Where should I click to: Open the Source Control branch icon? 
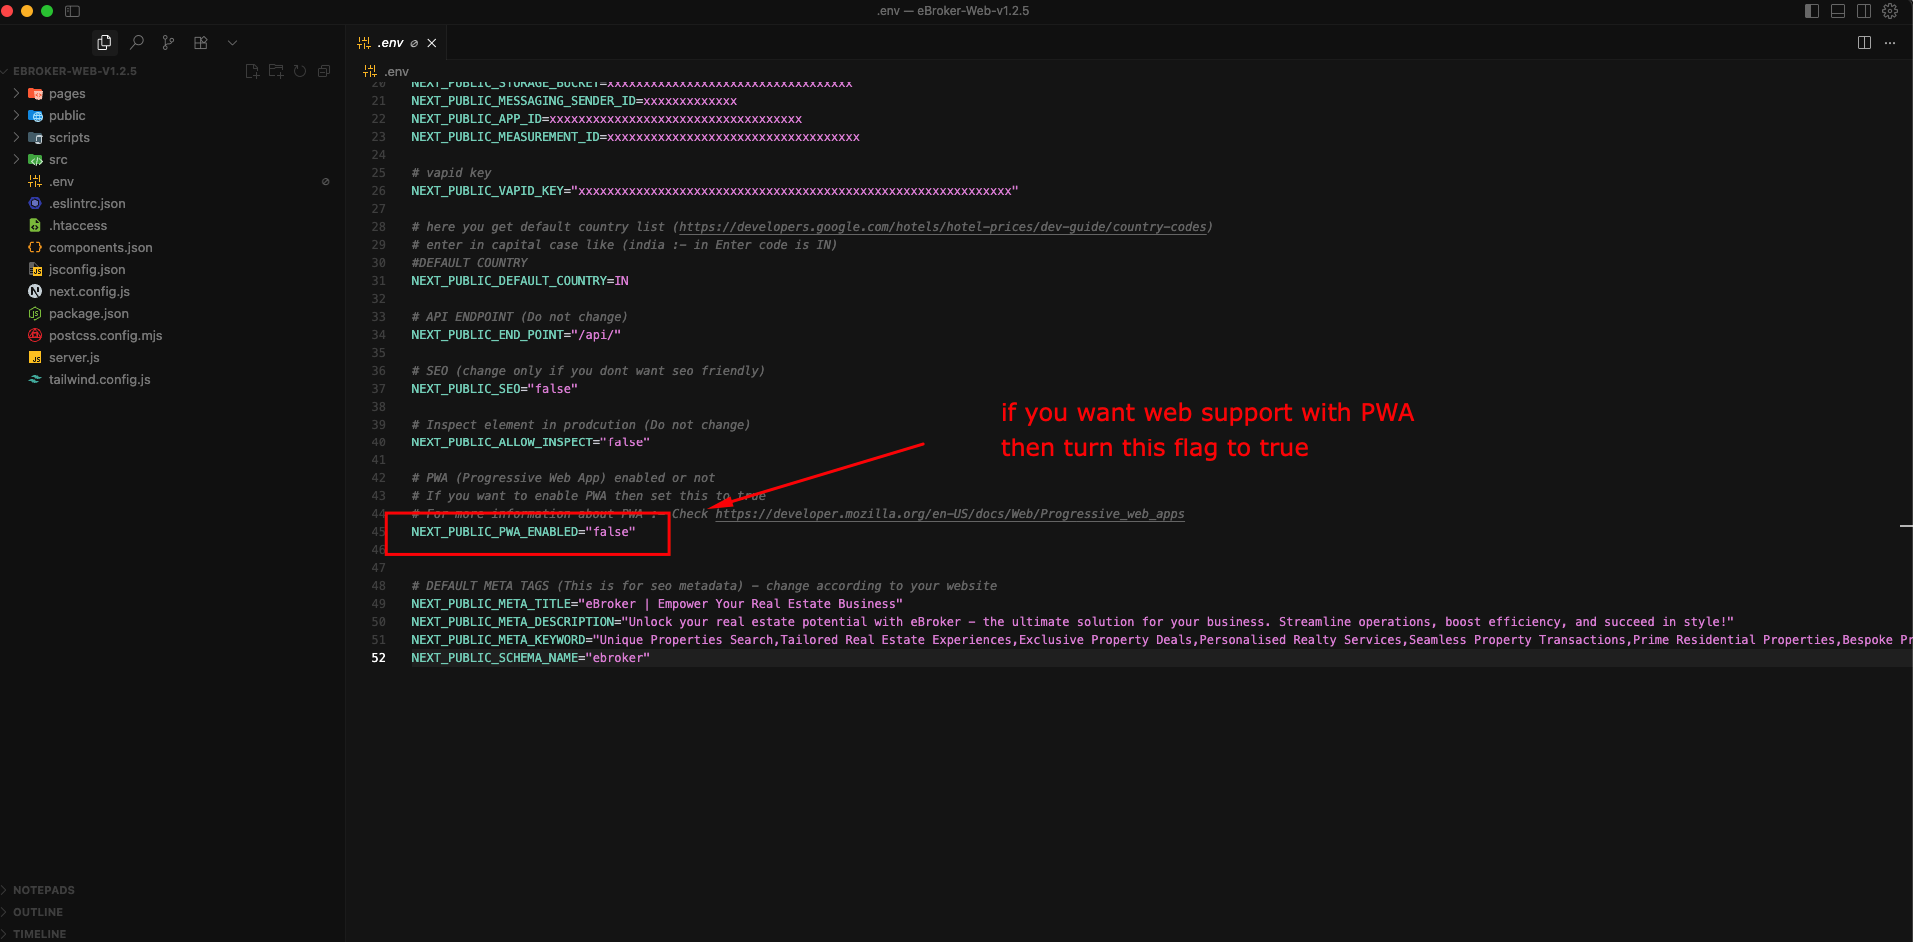click(x=168, y=43)
